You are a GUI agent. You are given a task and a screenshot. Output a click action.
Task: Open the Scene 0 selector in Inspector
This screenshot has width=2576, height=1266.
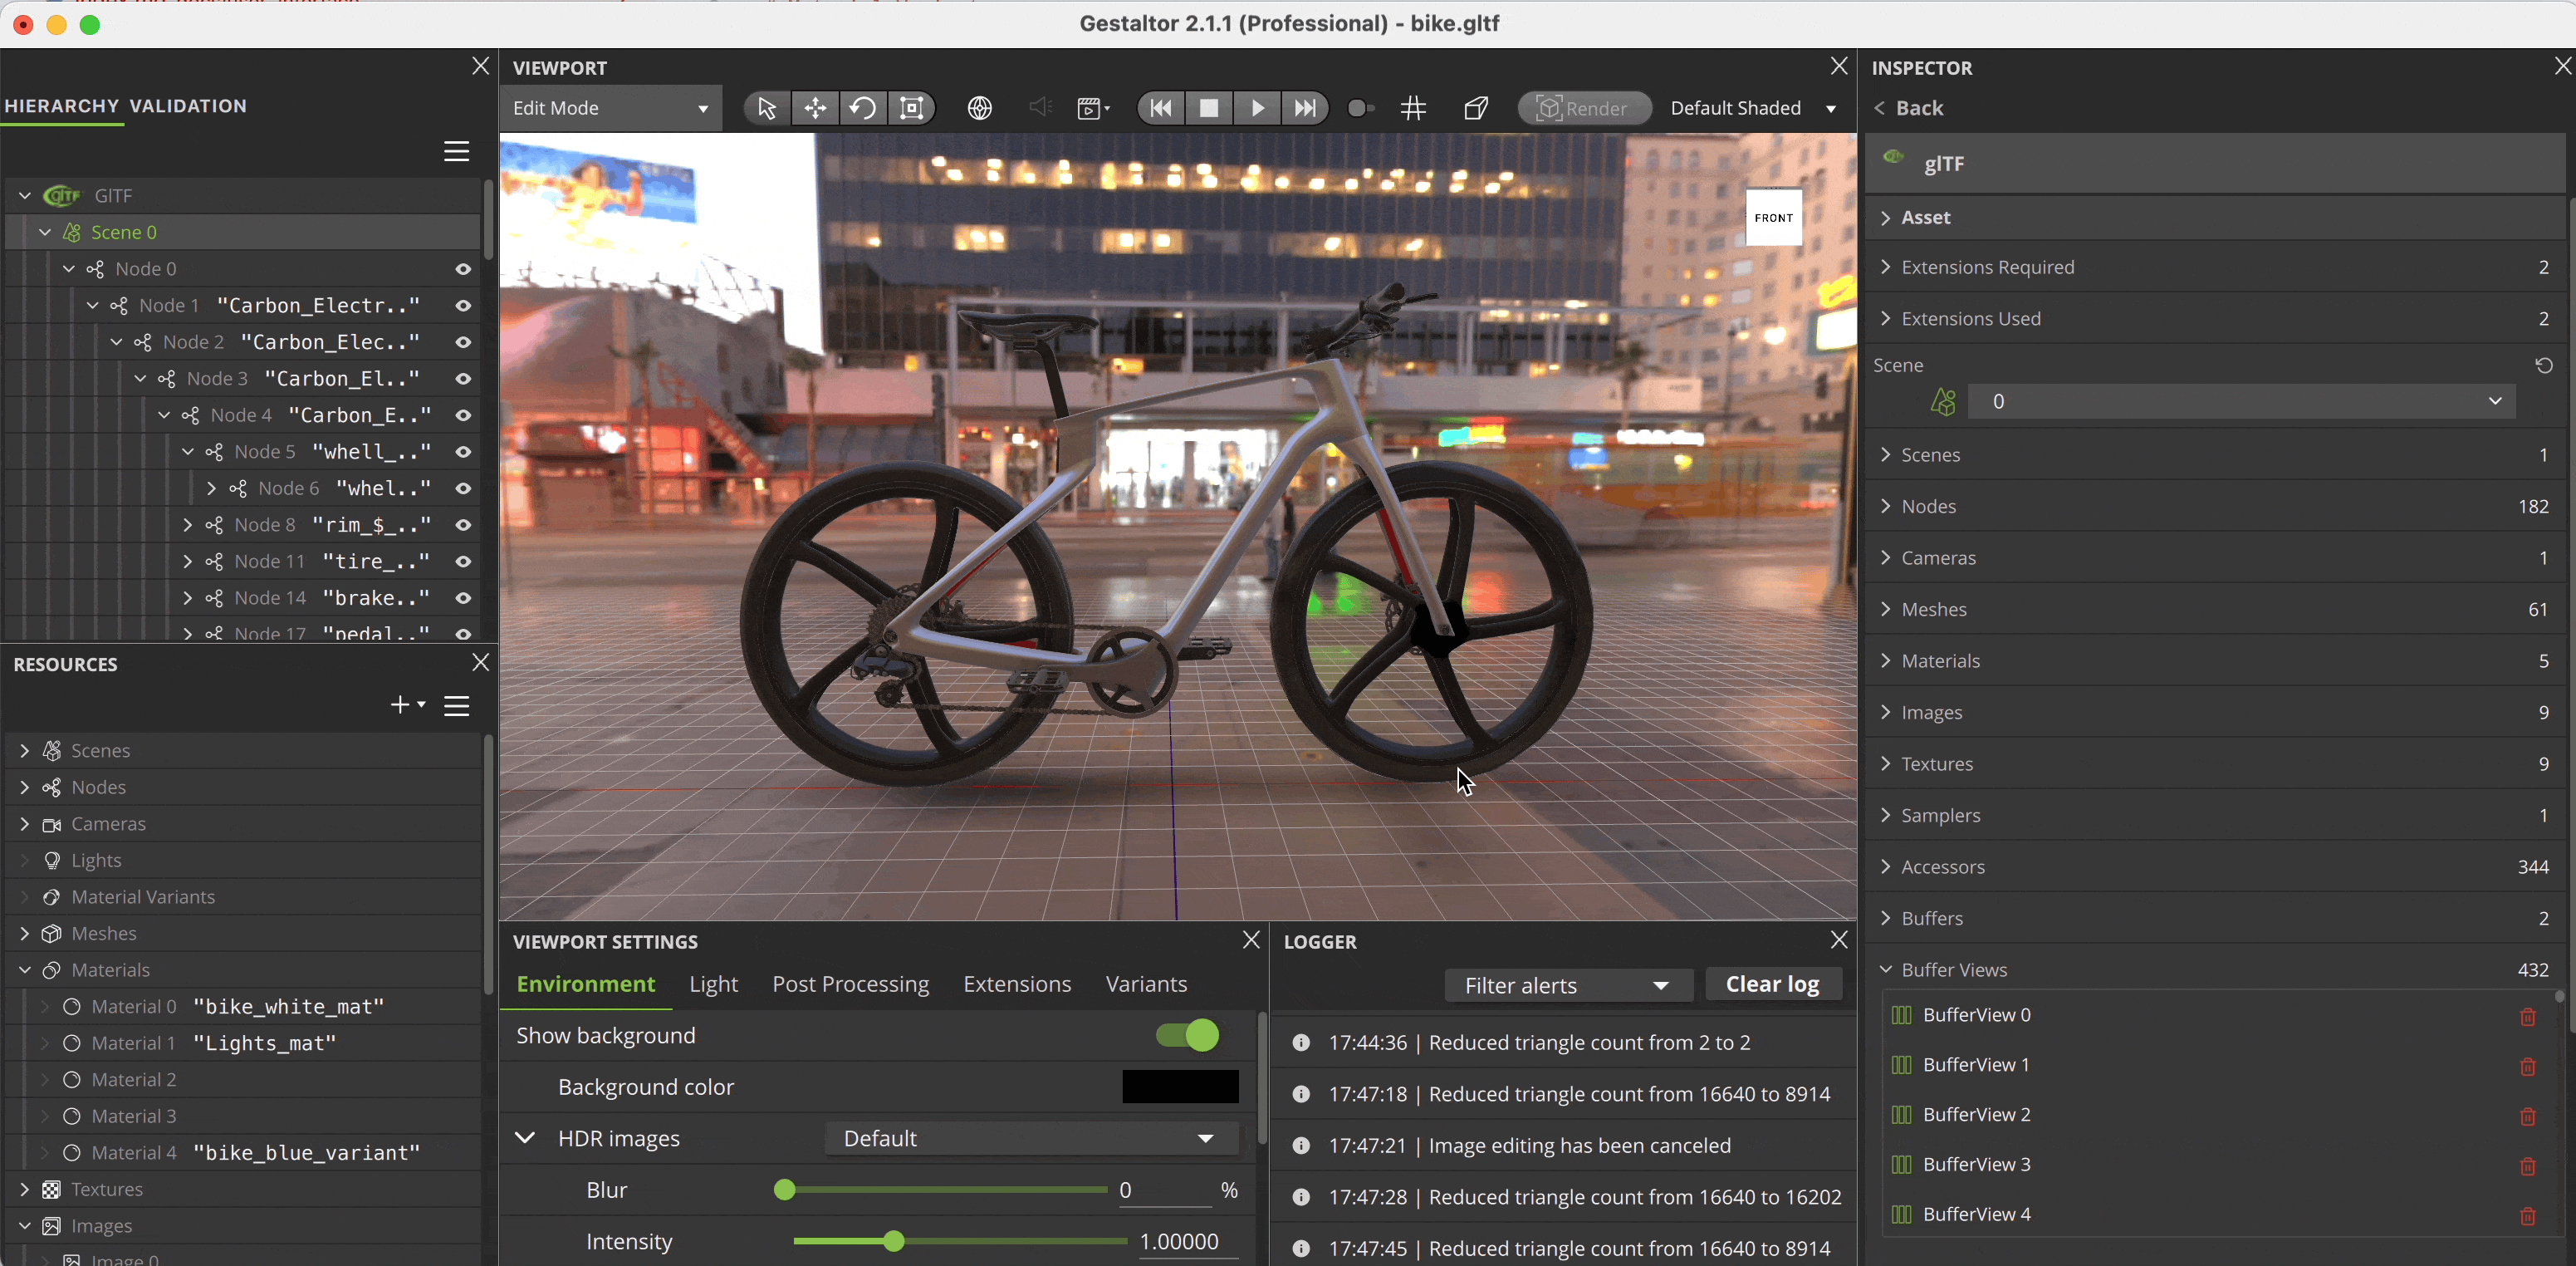tap(2242, 401)
